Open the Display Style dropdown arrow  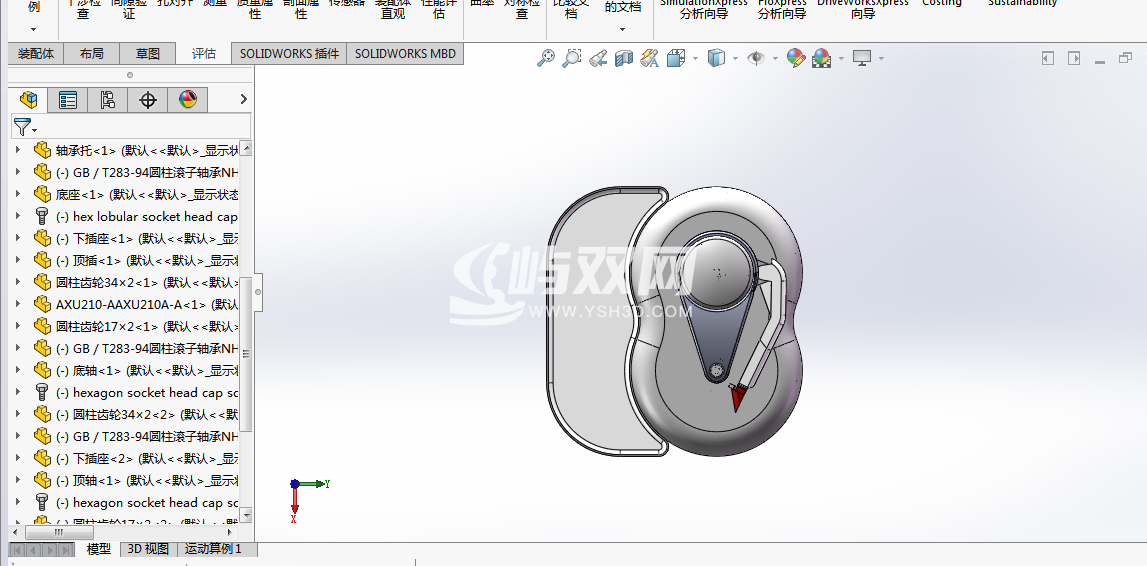(735, 59)
